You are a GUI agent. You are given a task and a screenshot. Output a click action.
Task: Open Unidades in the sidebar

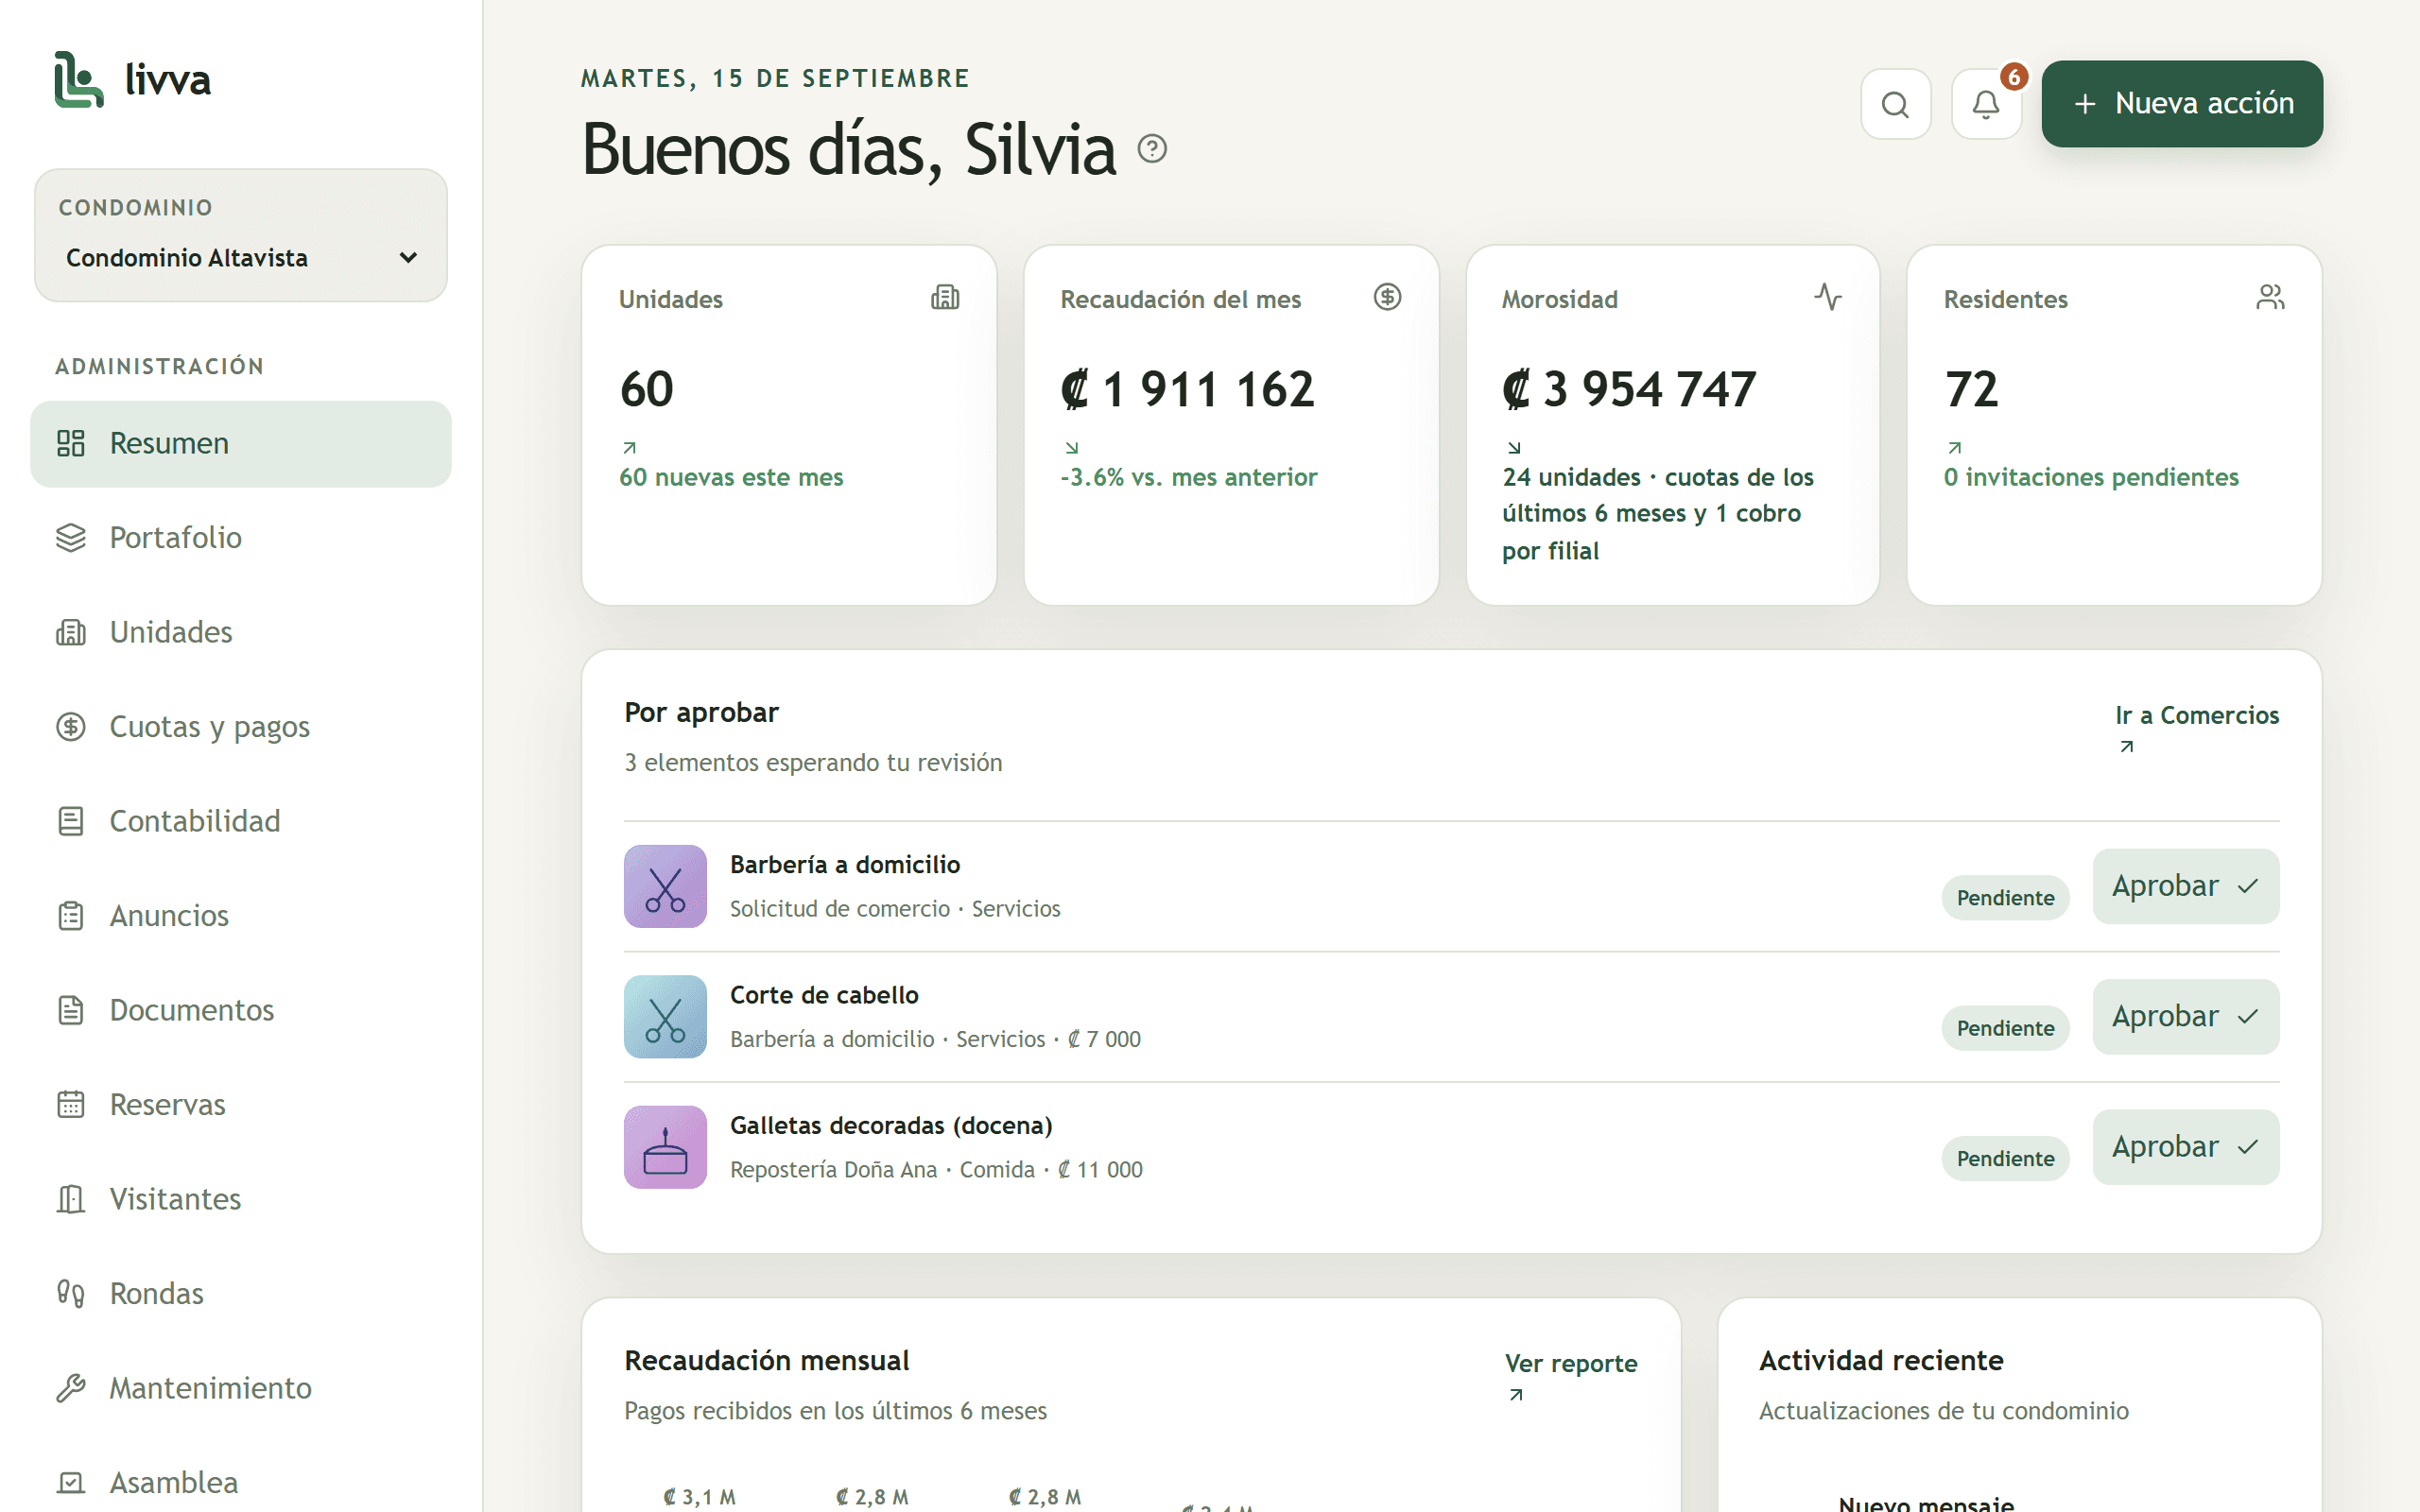(241, 632)
